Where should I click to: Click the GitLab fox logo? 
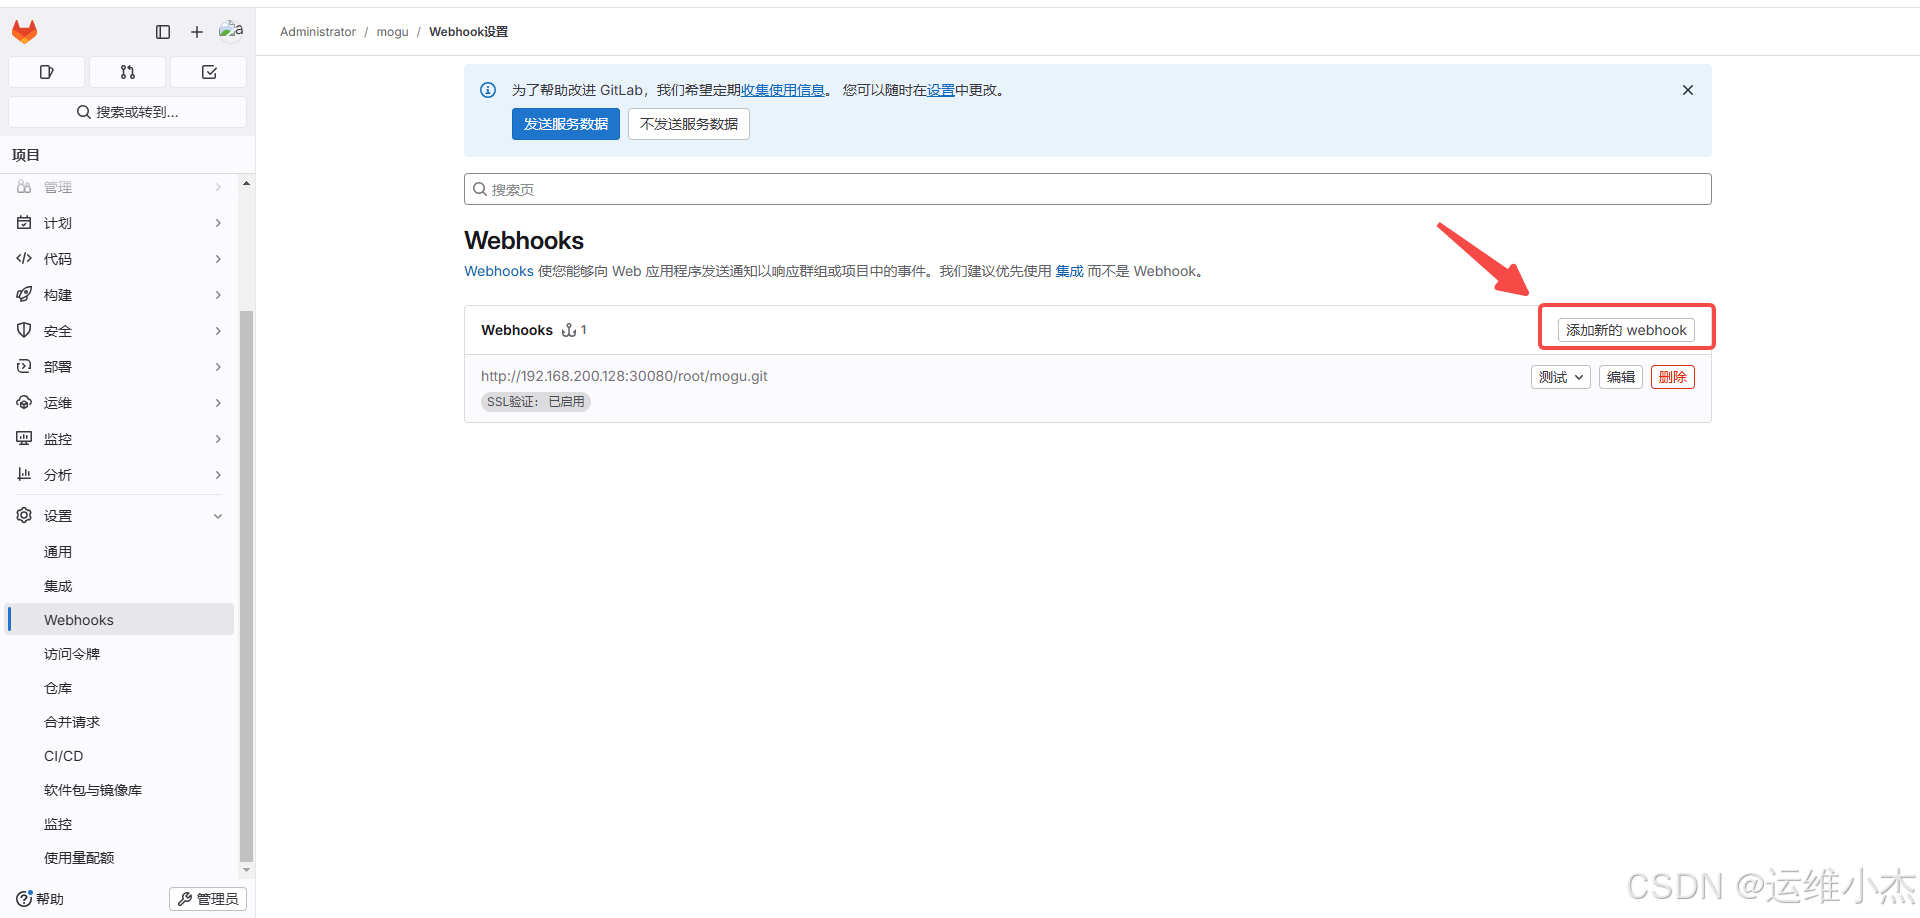pyautogui.click(x=25, y=32)
